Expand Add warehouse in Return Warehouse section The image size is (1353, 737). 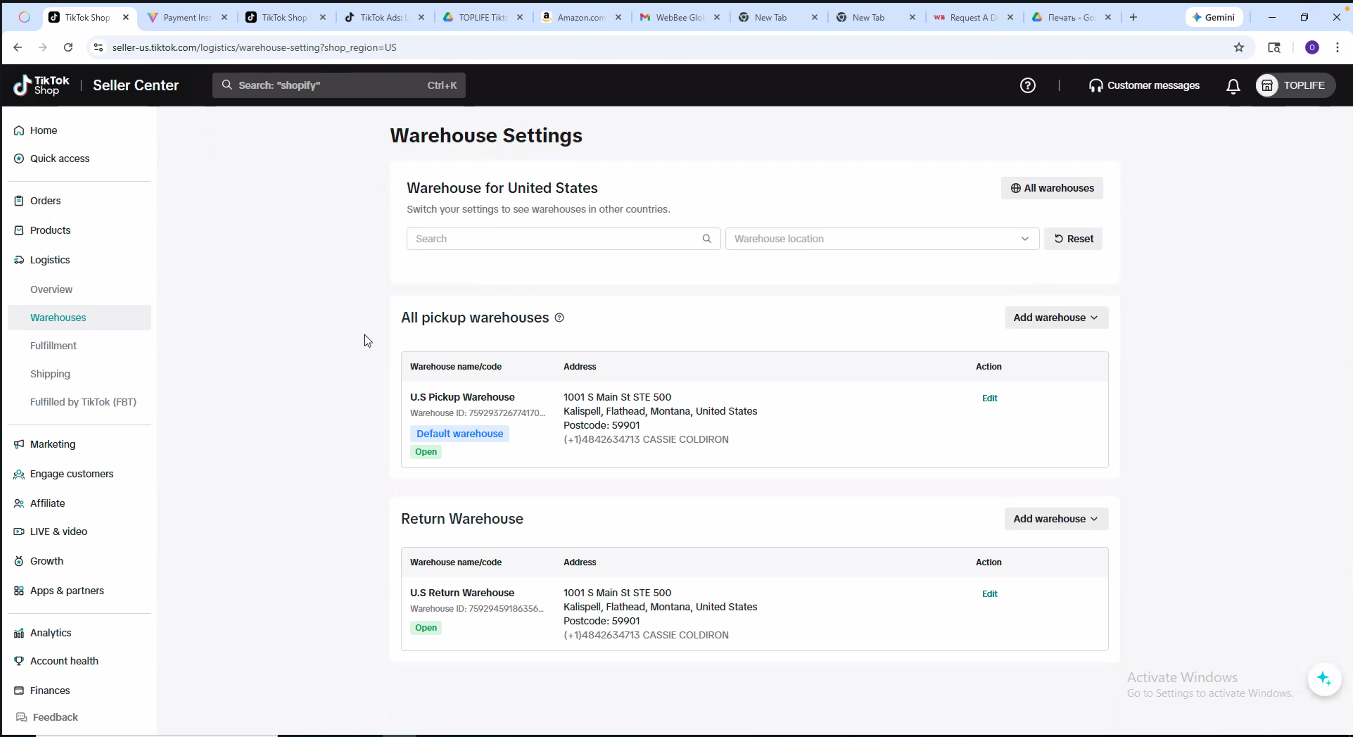coord(1055,519)
